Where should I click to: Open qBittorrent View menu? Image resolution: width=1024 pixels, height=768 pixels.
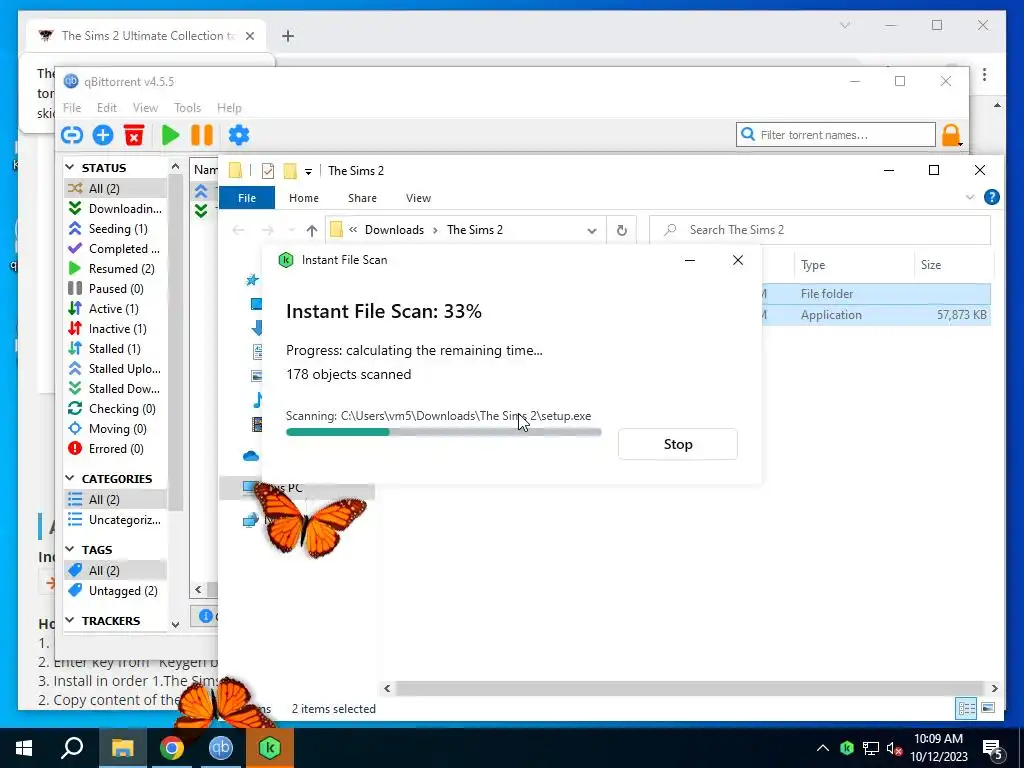pos(145,108)
